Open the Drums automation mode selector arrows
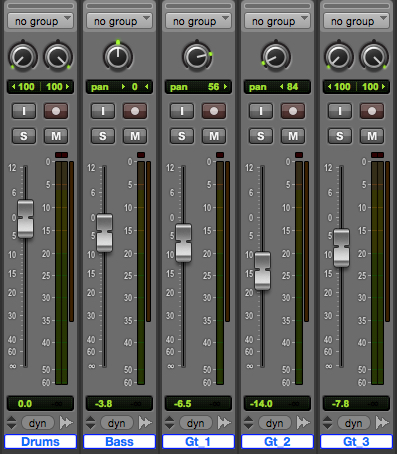397x454 pixels. tap(12, 423)
